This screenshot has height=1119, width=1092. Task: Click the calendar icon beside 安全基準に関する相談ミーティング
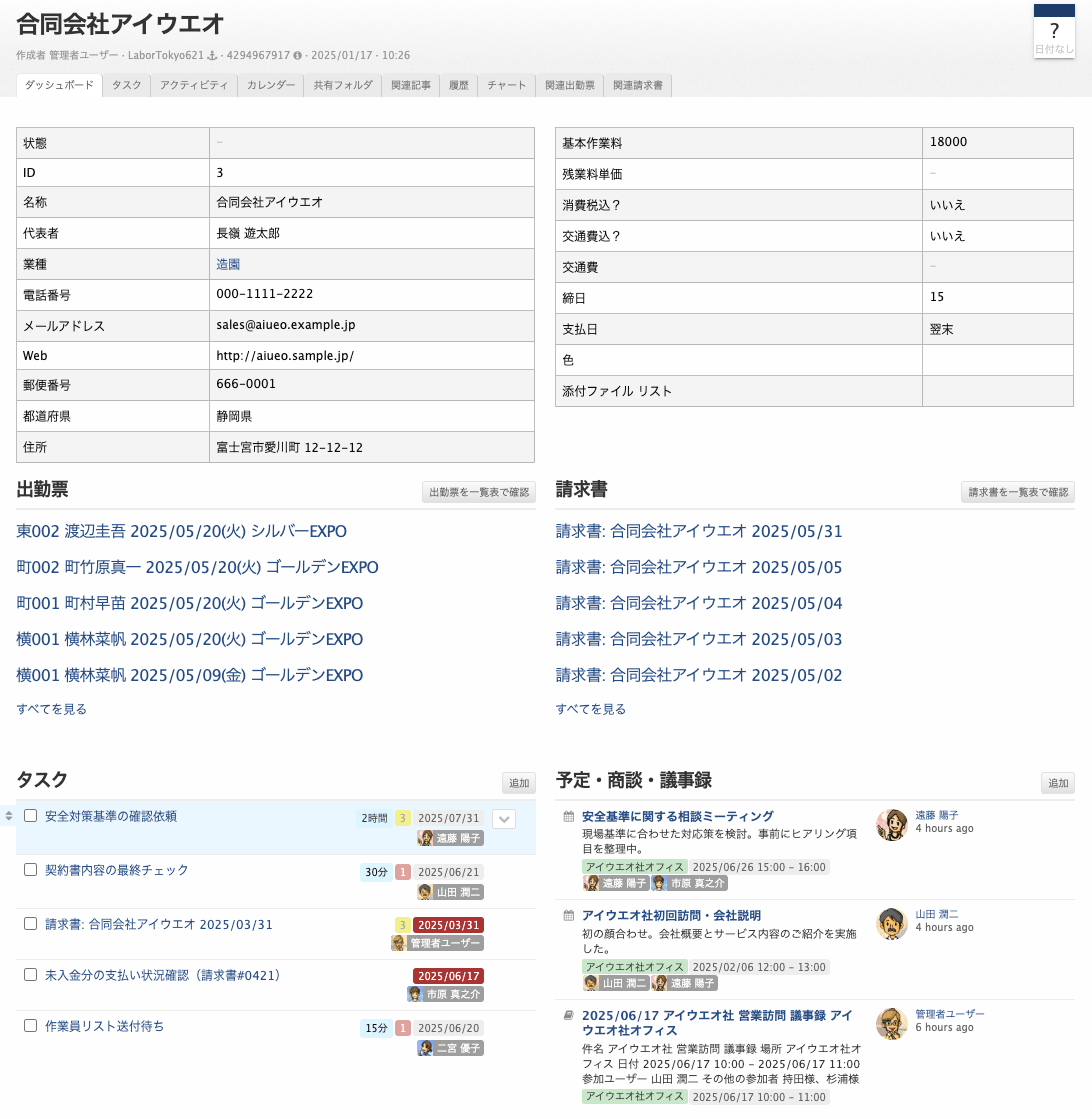[569, 817]
